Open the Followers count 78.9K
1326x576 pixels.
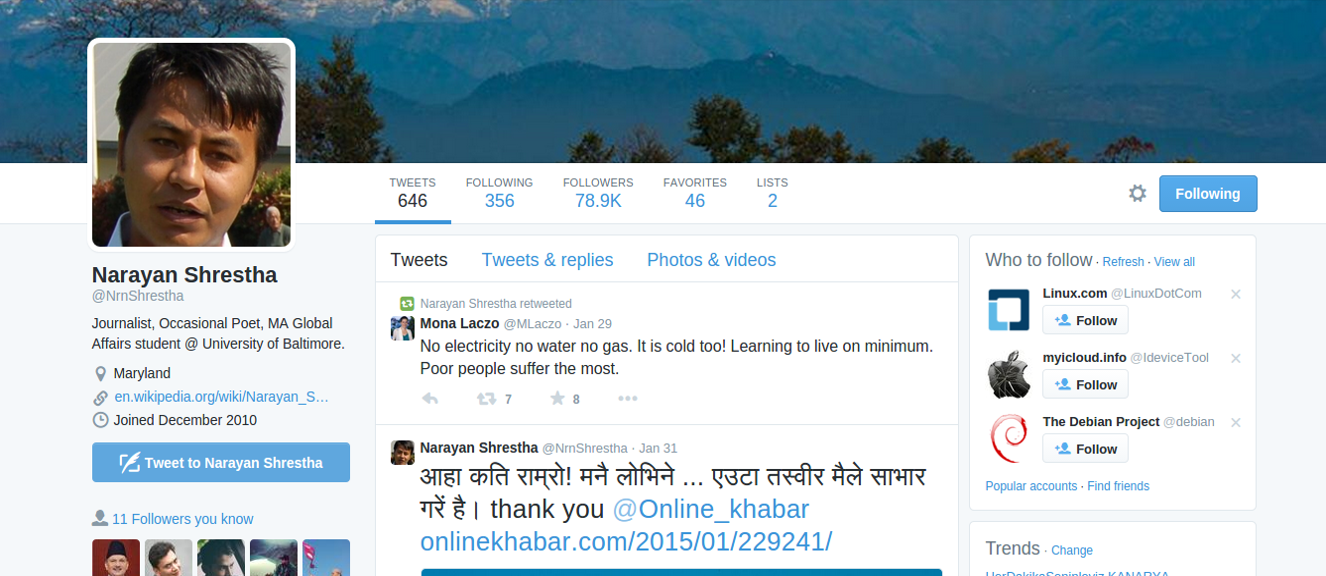598,193
